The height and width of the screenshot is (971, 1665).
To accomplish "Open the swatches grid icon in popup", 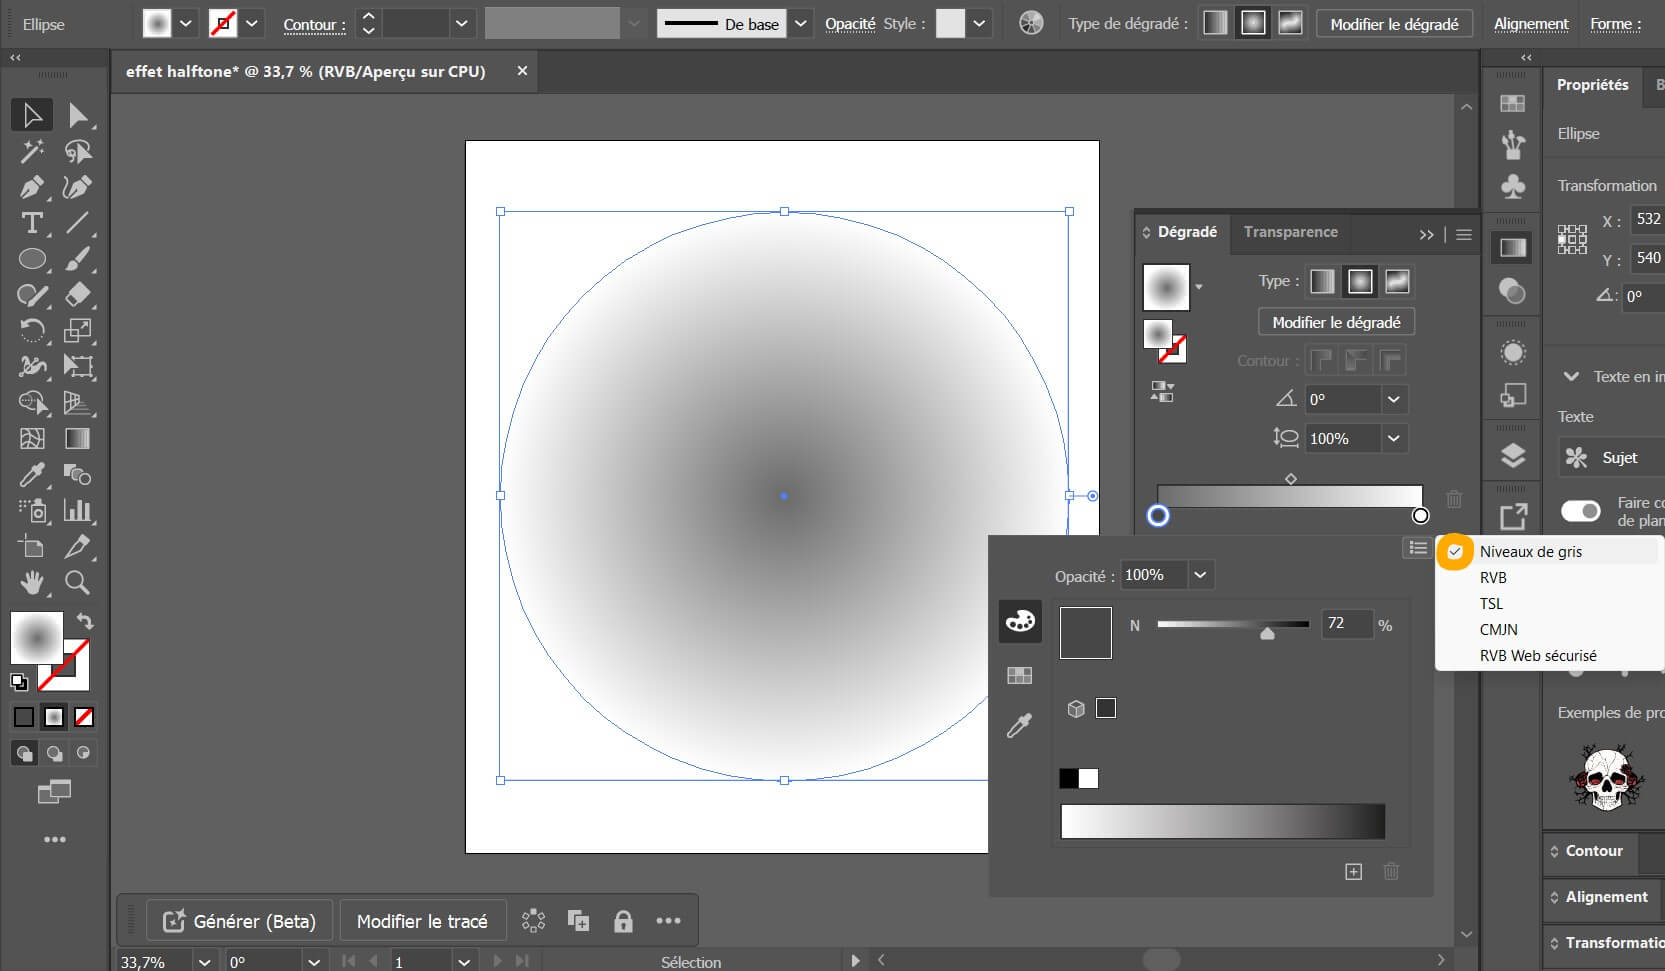I will [x=1020, y=676].
